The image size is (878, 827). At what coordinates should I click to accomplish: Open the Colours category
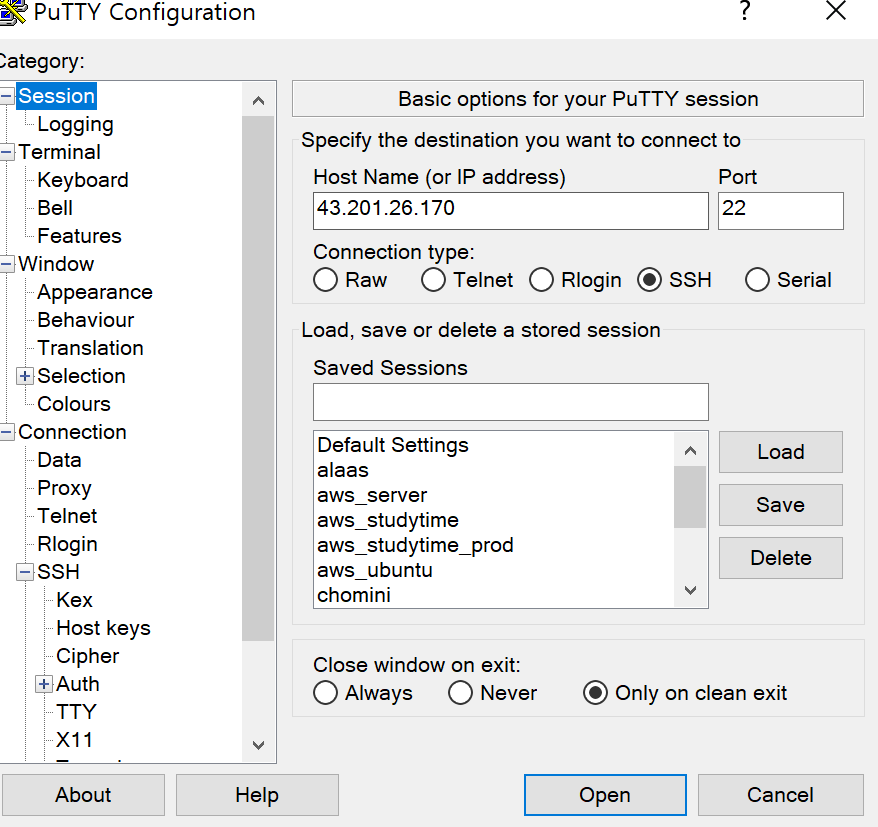[74, 404]
